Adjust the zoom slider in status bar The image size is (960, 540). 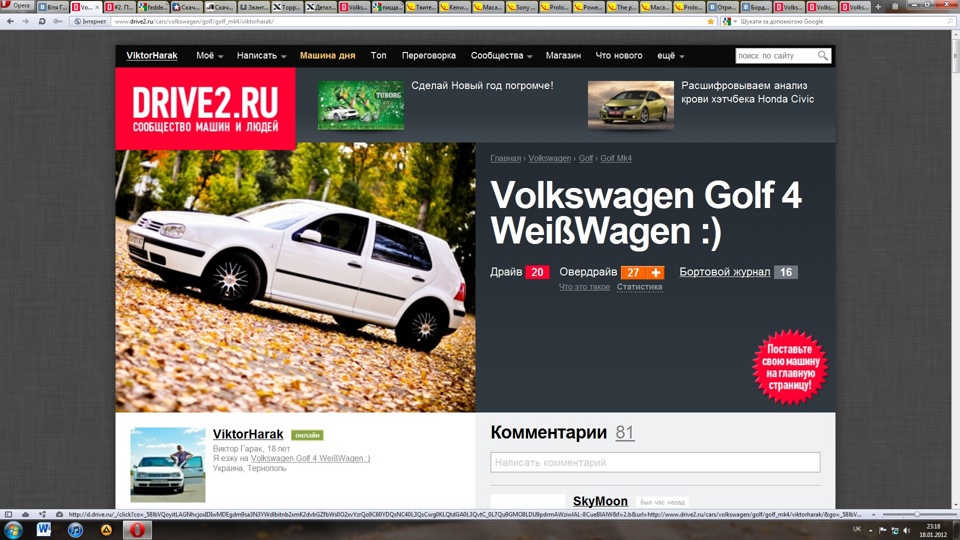click(917, 514)
